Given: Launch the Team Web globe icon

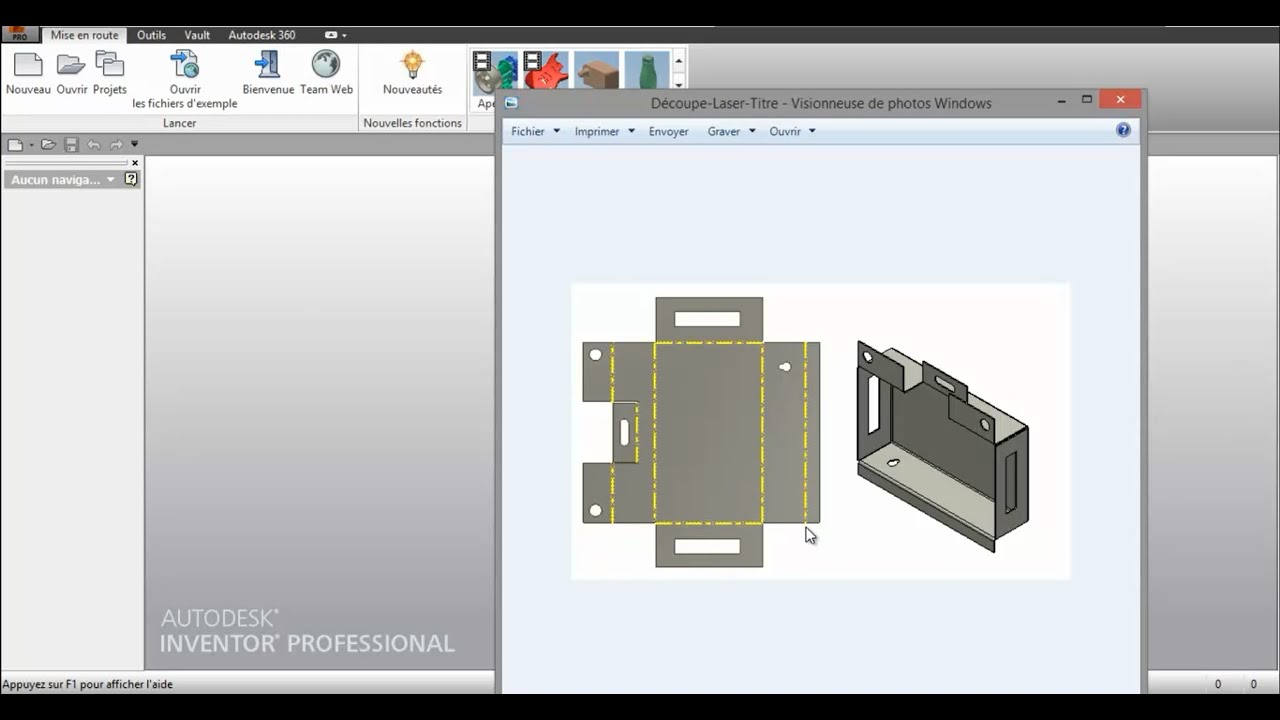Looking at the screenshot, I should (x=326, y=65).
